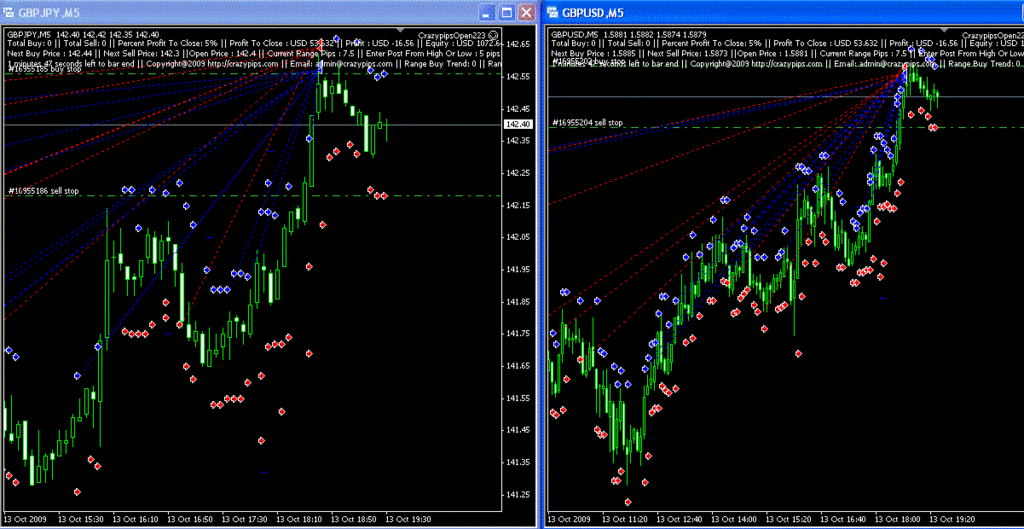
Task: Select the gray chart shift triangle in GBPJPY chart
Action: click(x=400, y=29)
